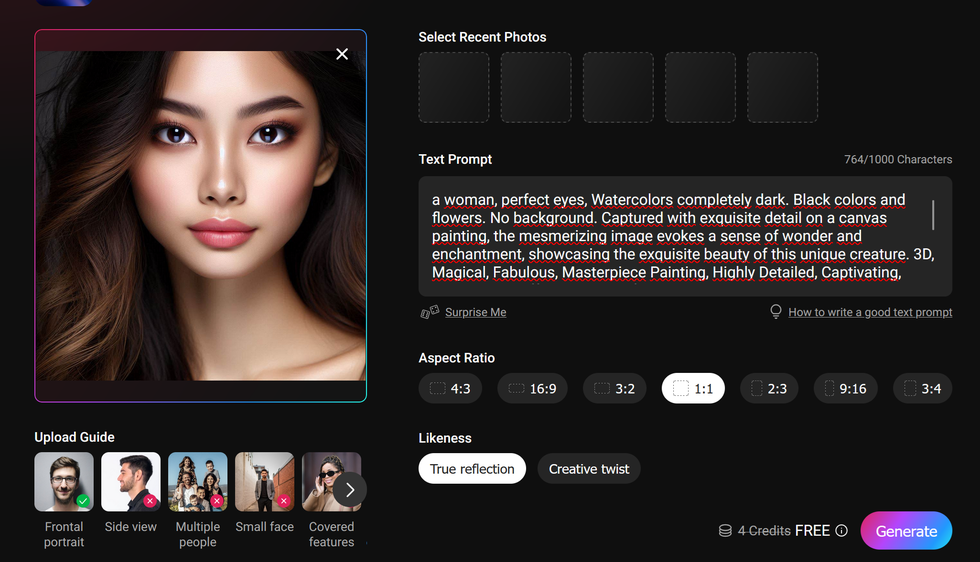Switch aspect ratio to 2:3
The image size is (980, 562).
pos(769,388)
